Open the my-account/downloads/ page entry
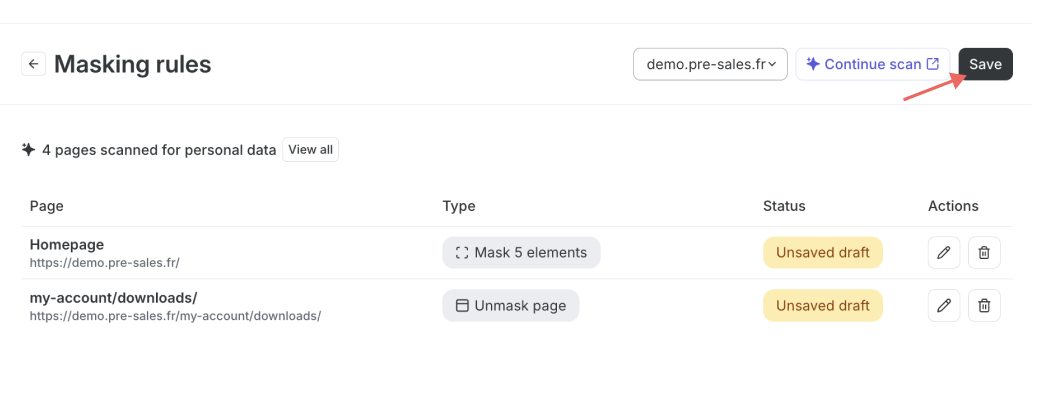The width and height of the screenshot is (1056, 410). (113, 298)
